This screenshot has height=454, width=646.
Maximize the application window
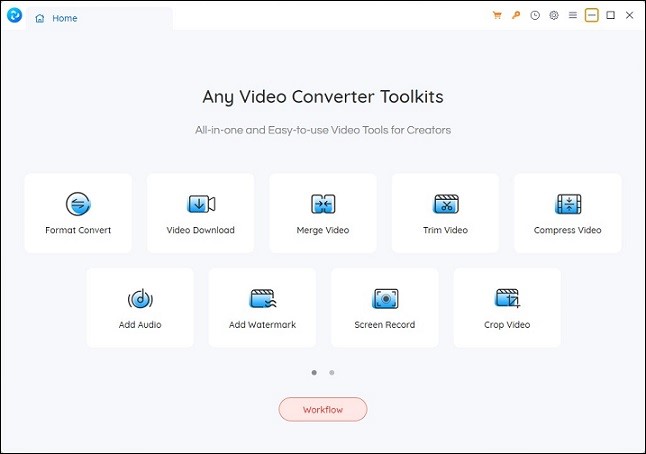(611, 15)
